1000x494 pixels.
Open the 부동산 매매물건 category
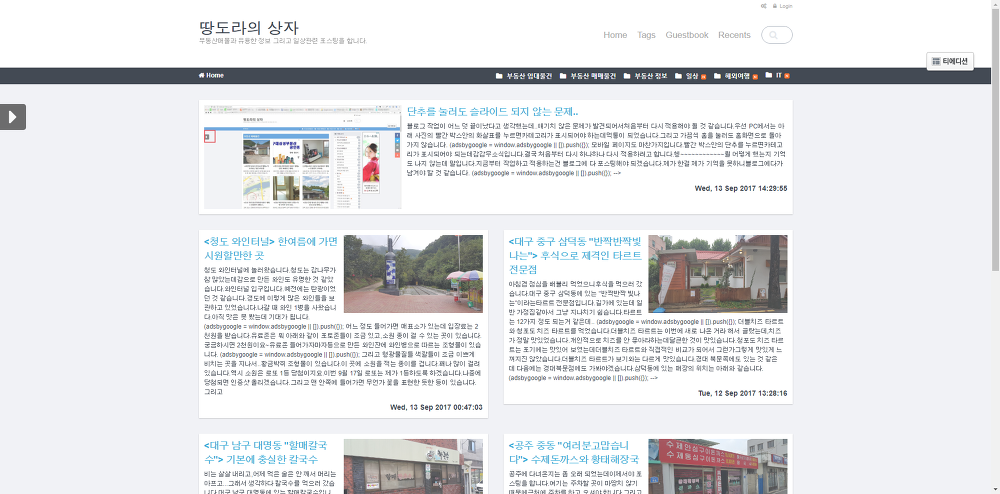(593, 76)
